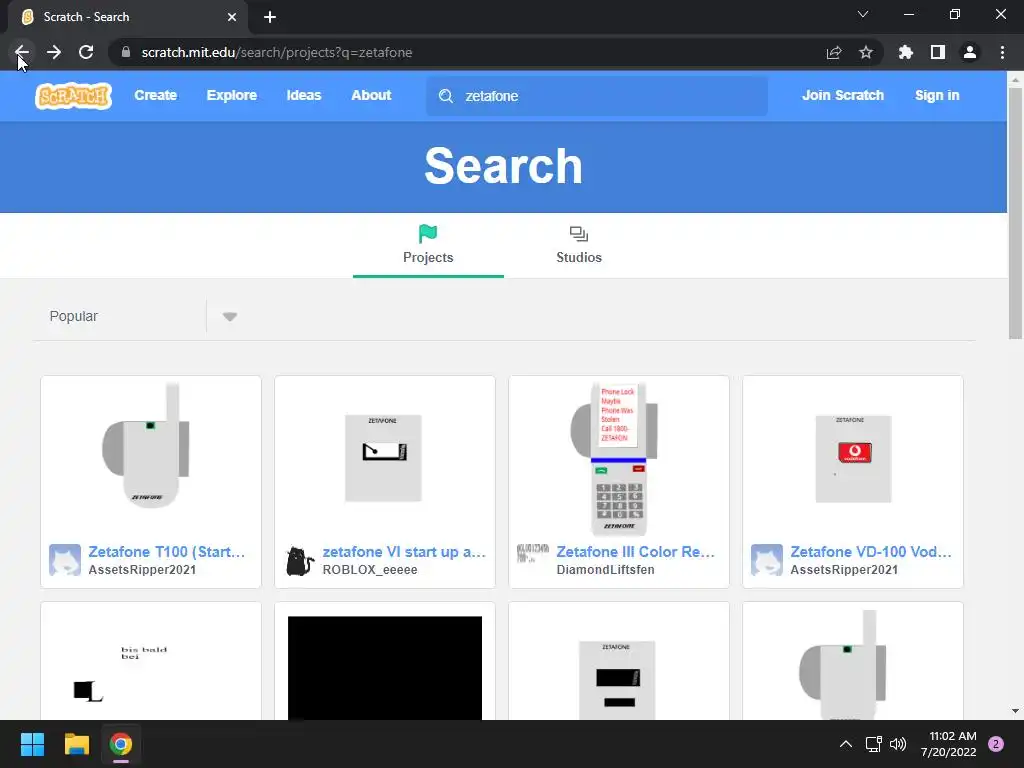
Task: Open the Chrome profile avatar icon
Action: click(x=970, y=52)
